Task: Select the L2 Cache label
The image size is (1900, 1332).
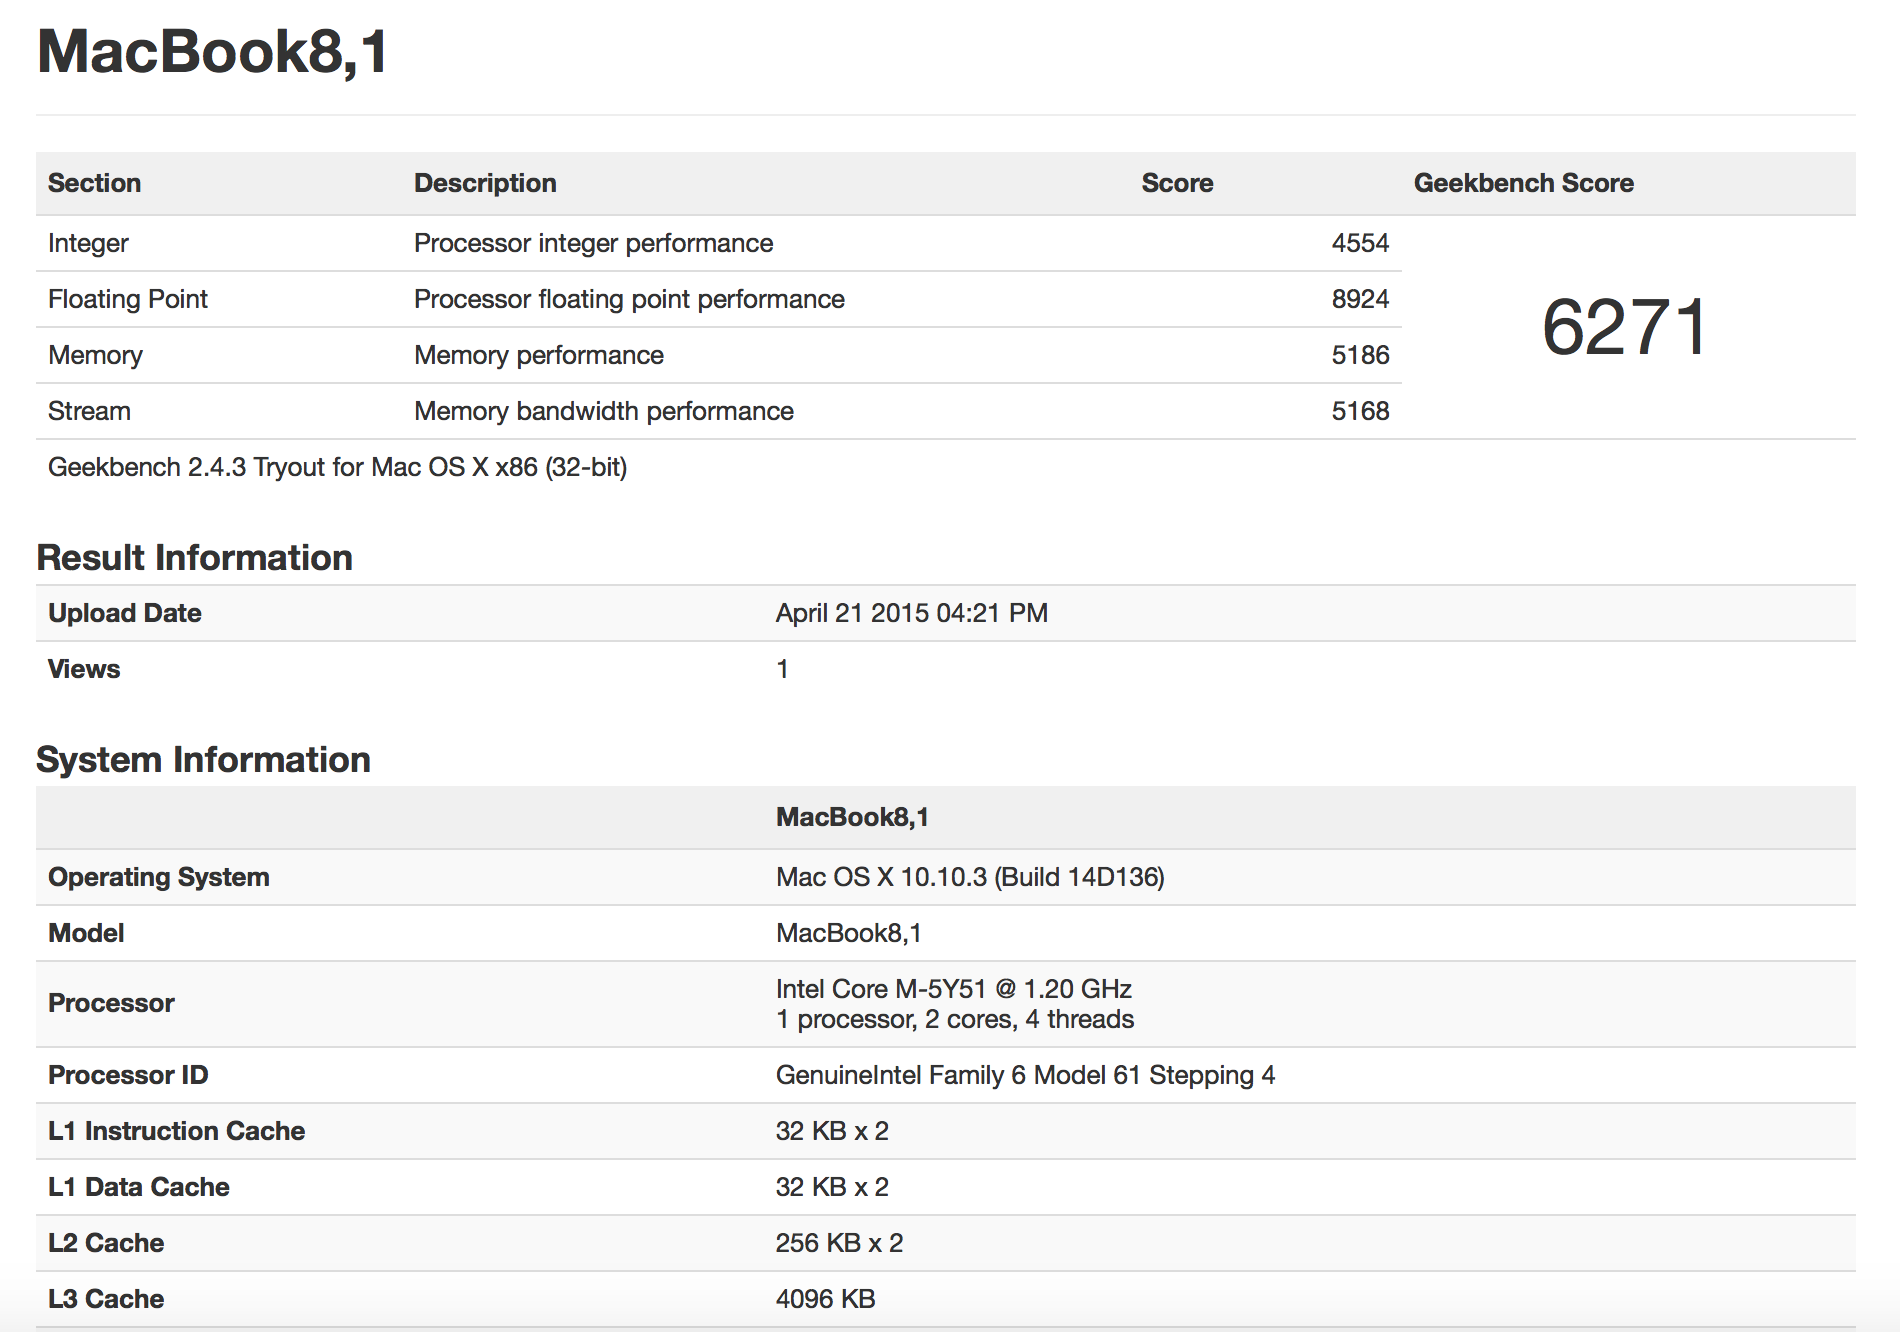Action: (x=106, y=1243)
